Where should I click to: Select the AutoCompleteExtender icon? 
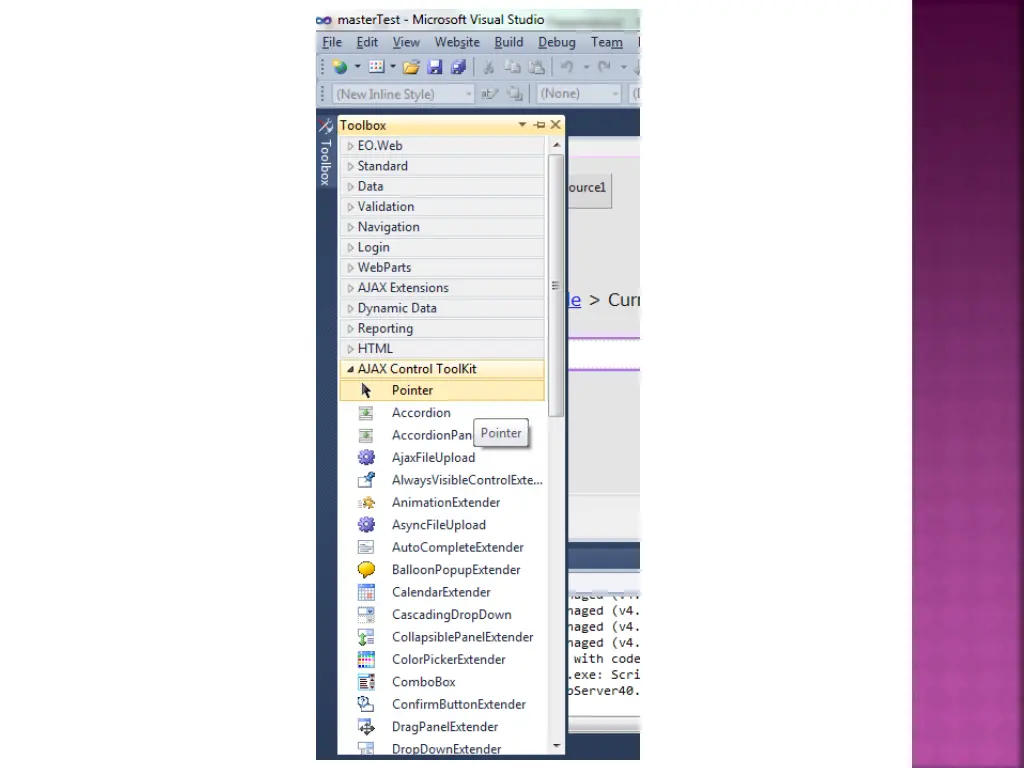click(366, 547)
